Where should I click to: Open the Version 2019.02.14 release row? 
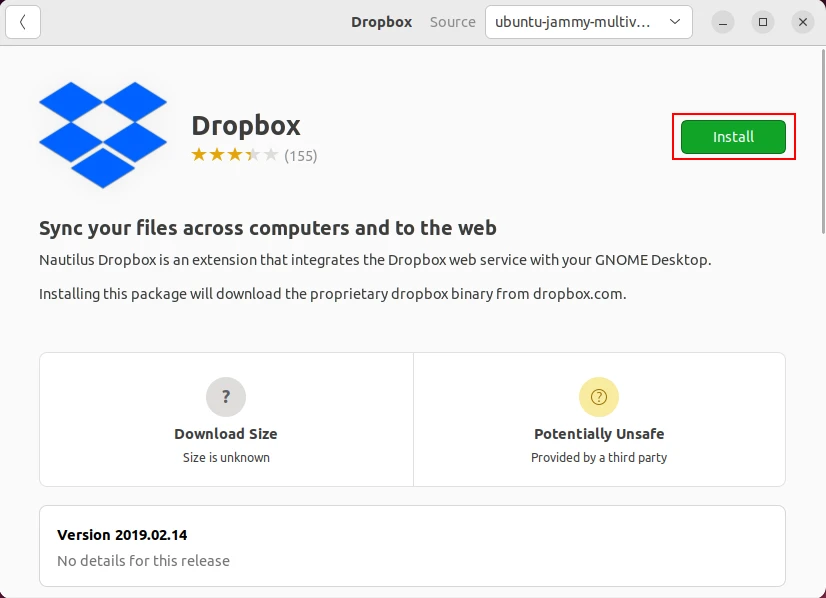click(x=412, y=546)
